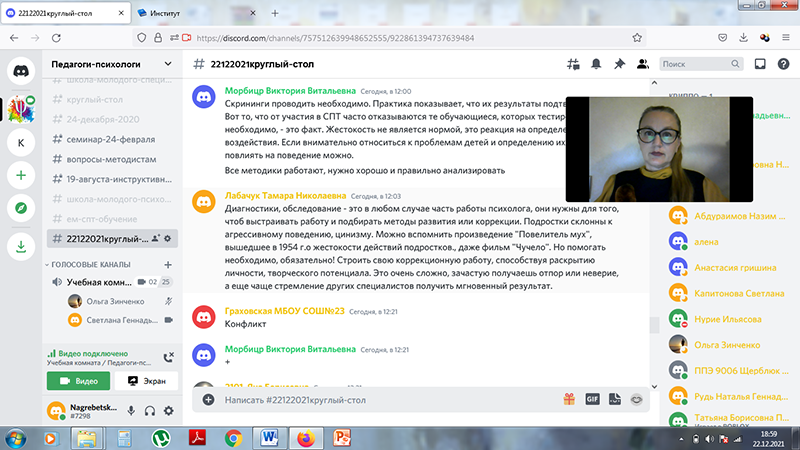Toggle member list icon
The width and height of the screenshot is (800, 450).
pos(643,64)
